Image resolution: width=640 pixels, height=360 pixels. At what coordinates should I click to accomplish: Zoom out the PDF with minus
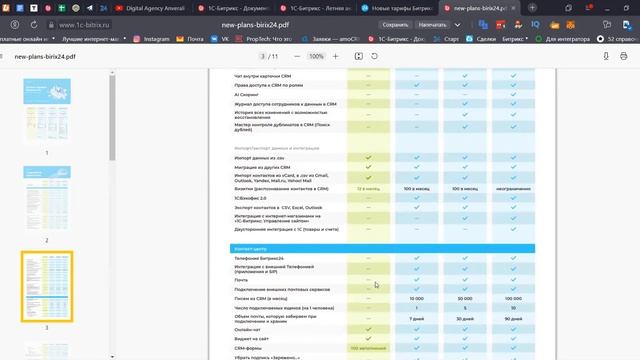click(x=297, y=56)
